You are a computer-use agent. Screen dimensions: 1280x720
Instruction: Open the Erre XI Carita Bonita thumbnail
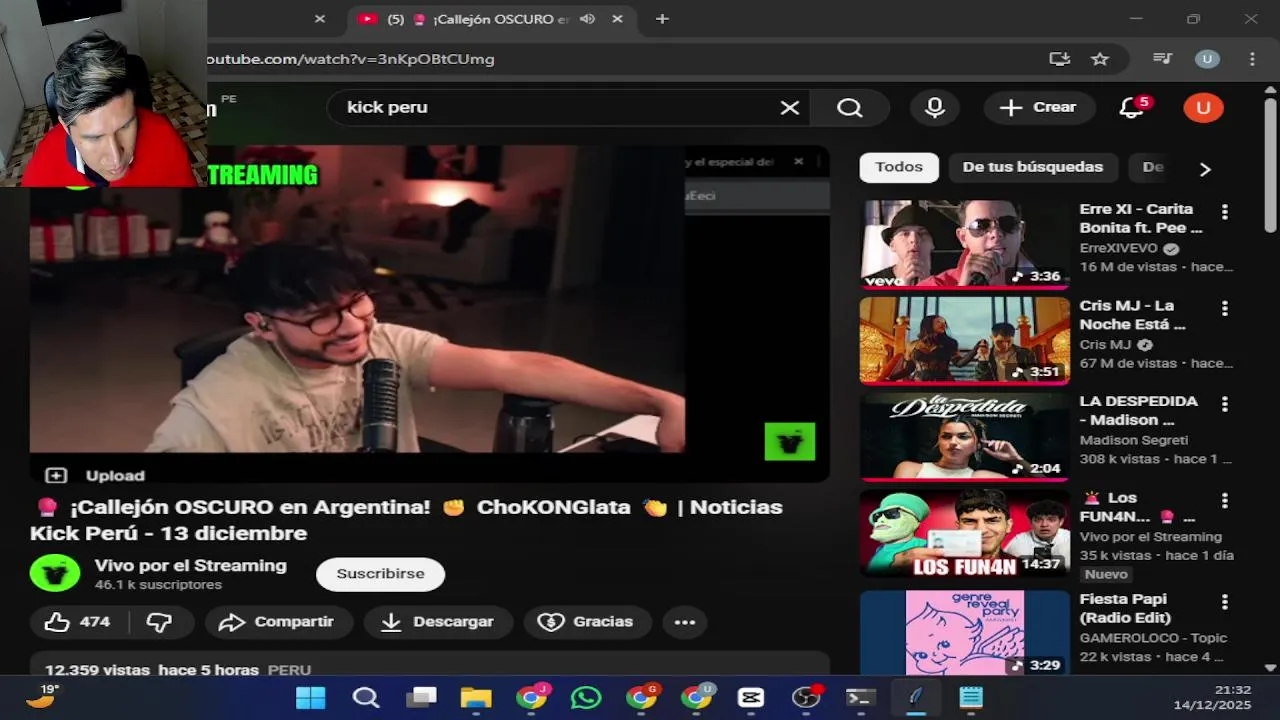[964, 244]
